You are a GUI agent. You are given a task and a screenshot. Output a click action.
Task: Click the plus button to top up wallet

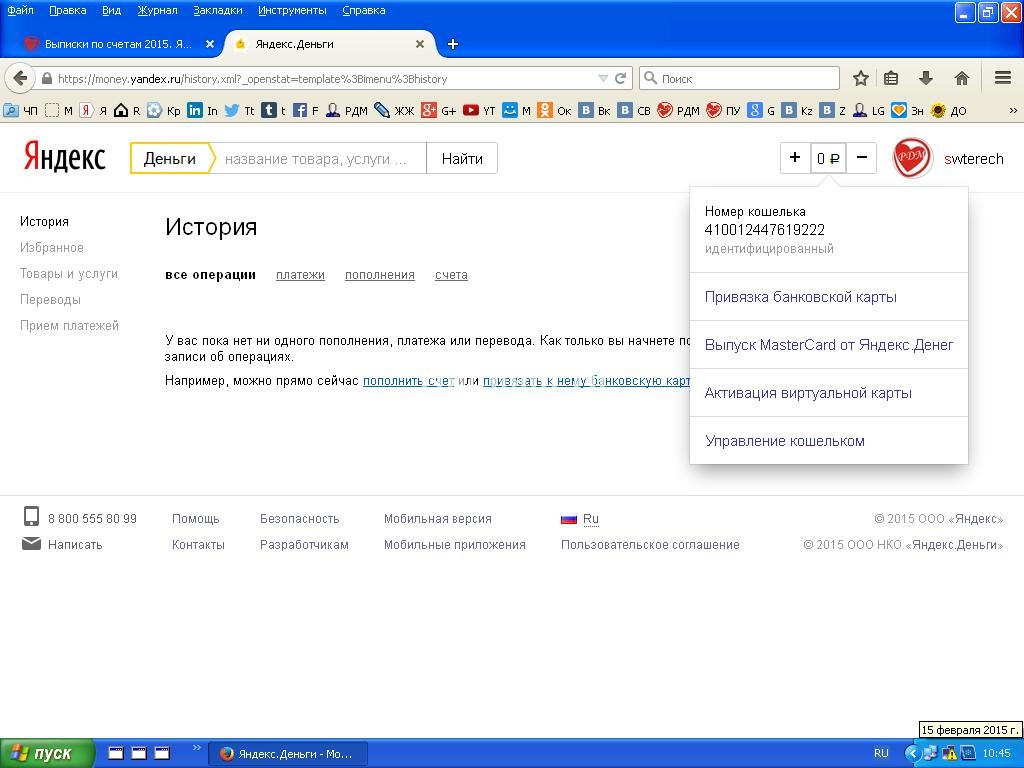(795, 157)
